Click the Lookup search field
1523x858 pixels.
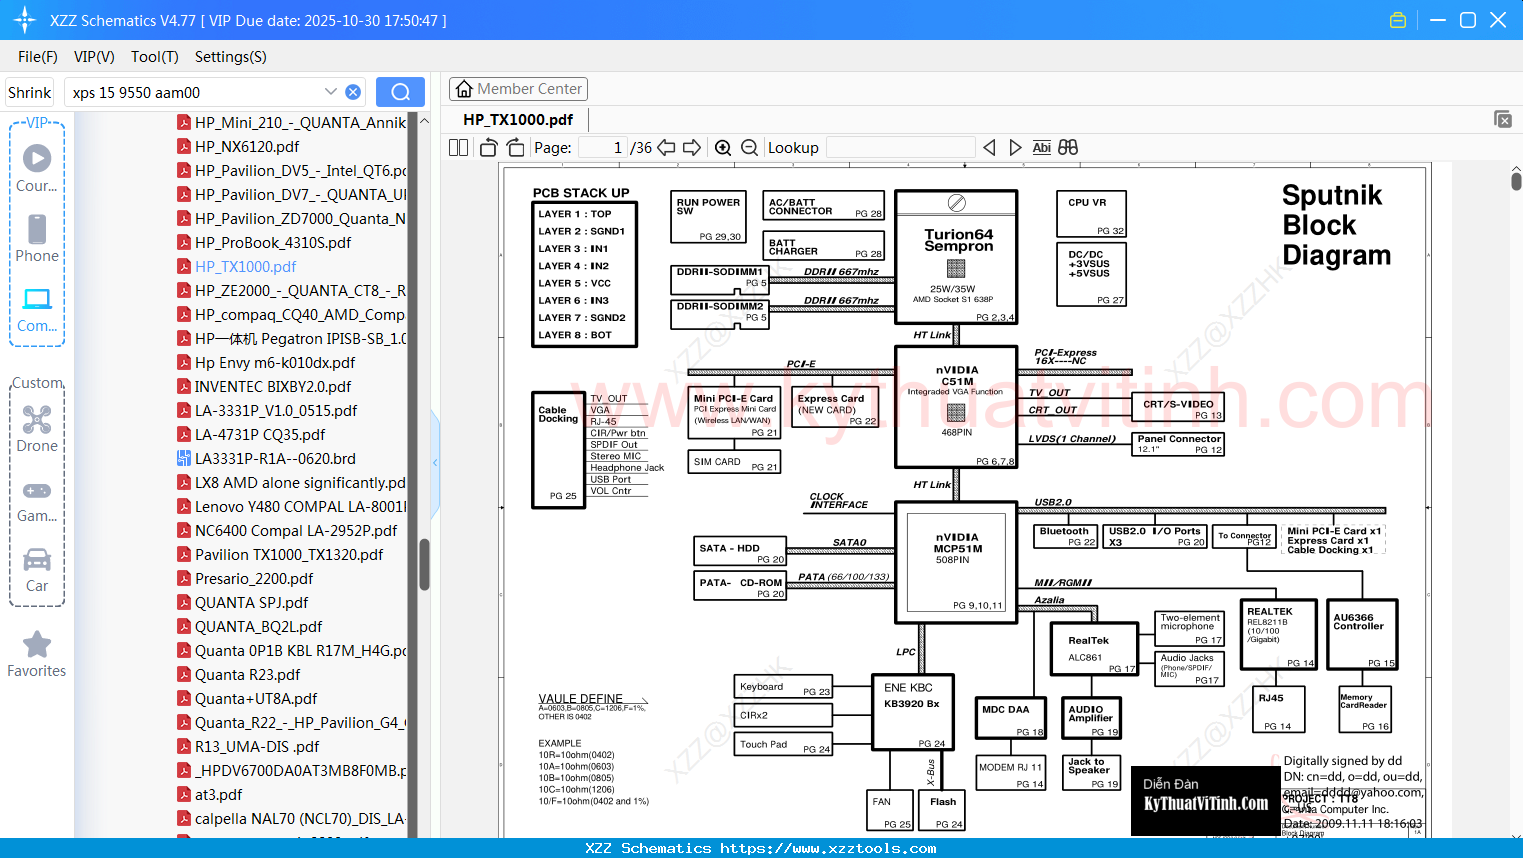[900, 148]
